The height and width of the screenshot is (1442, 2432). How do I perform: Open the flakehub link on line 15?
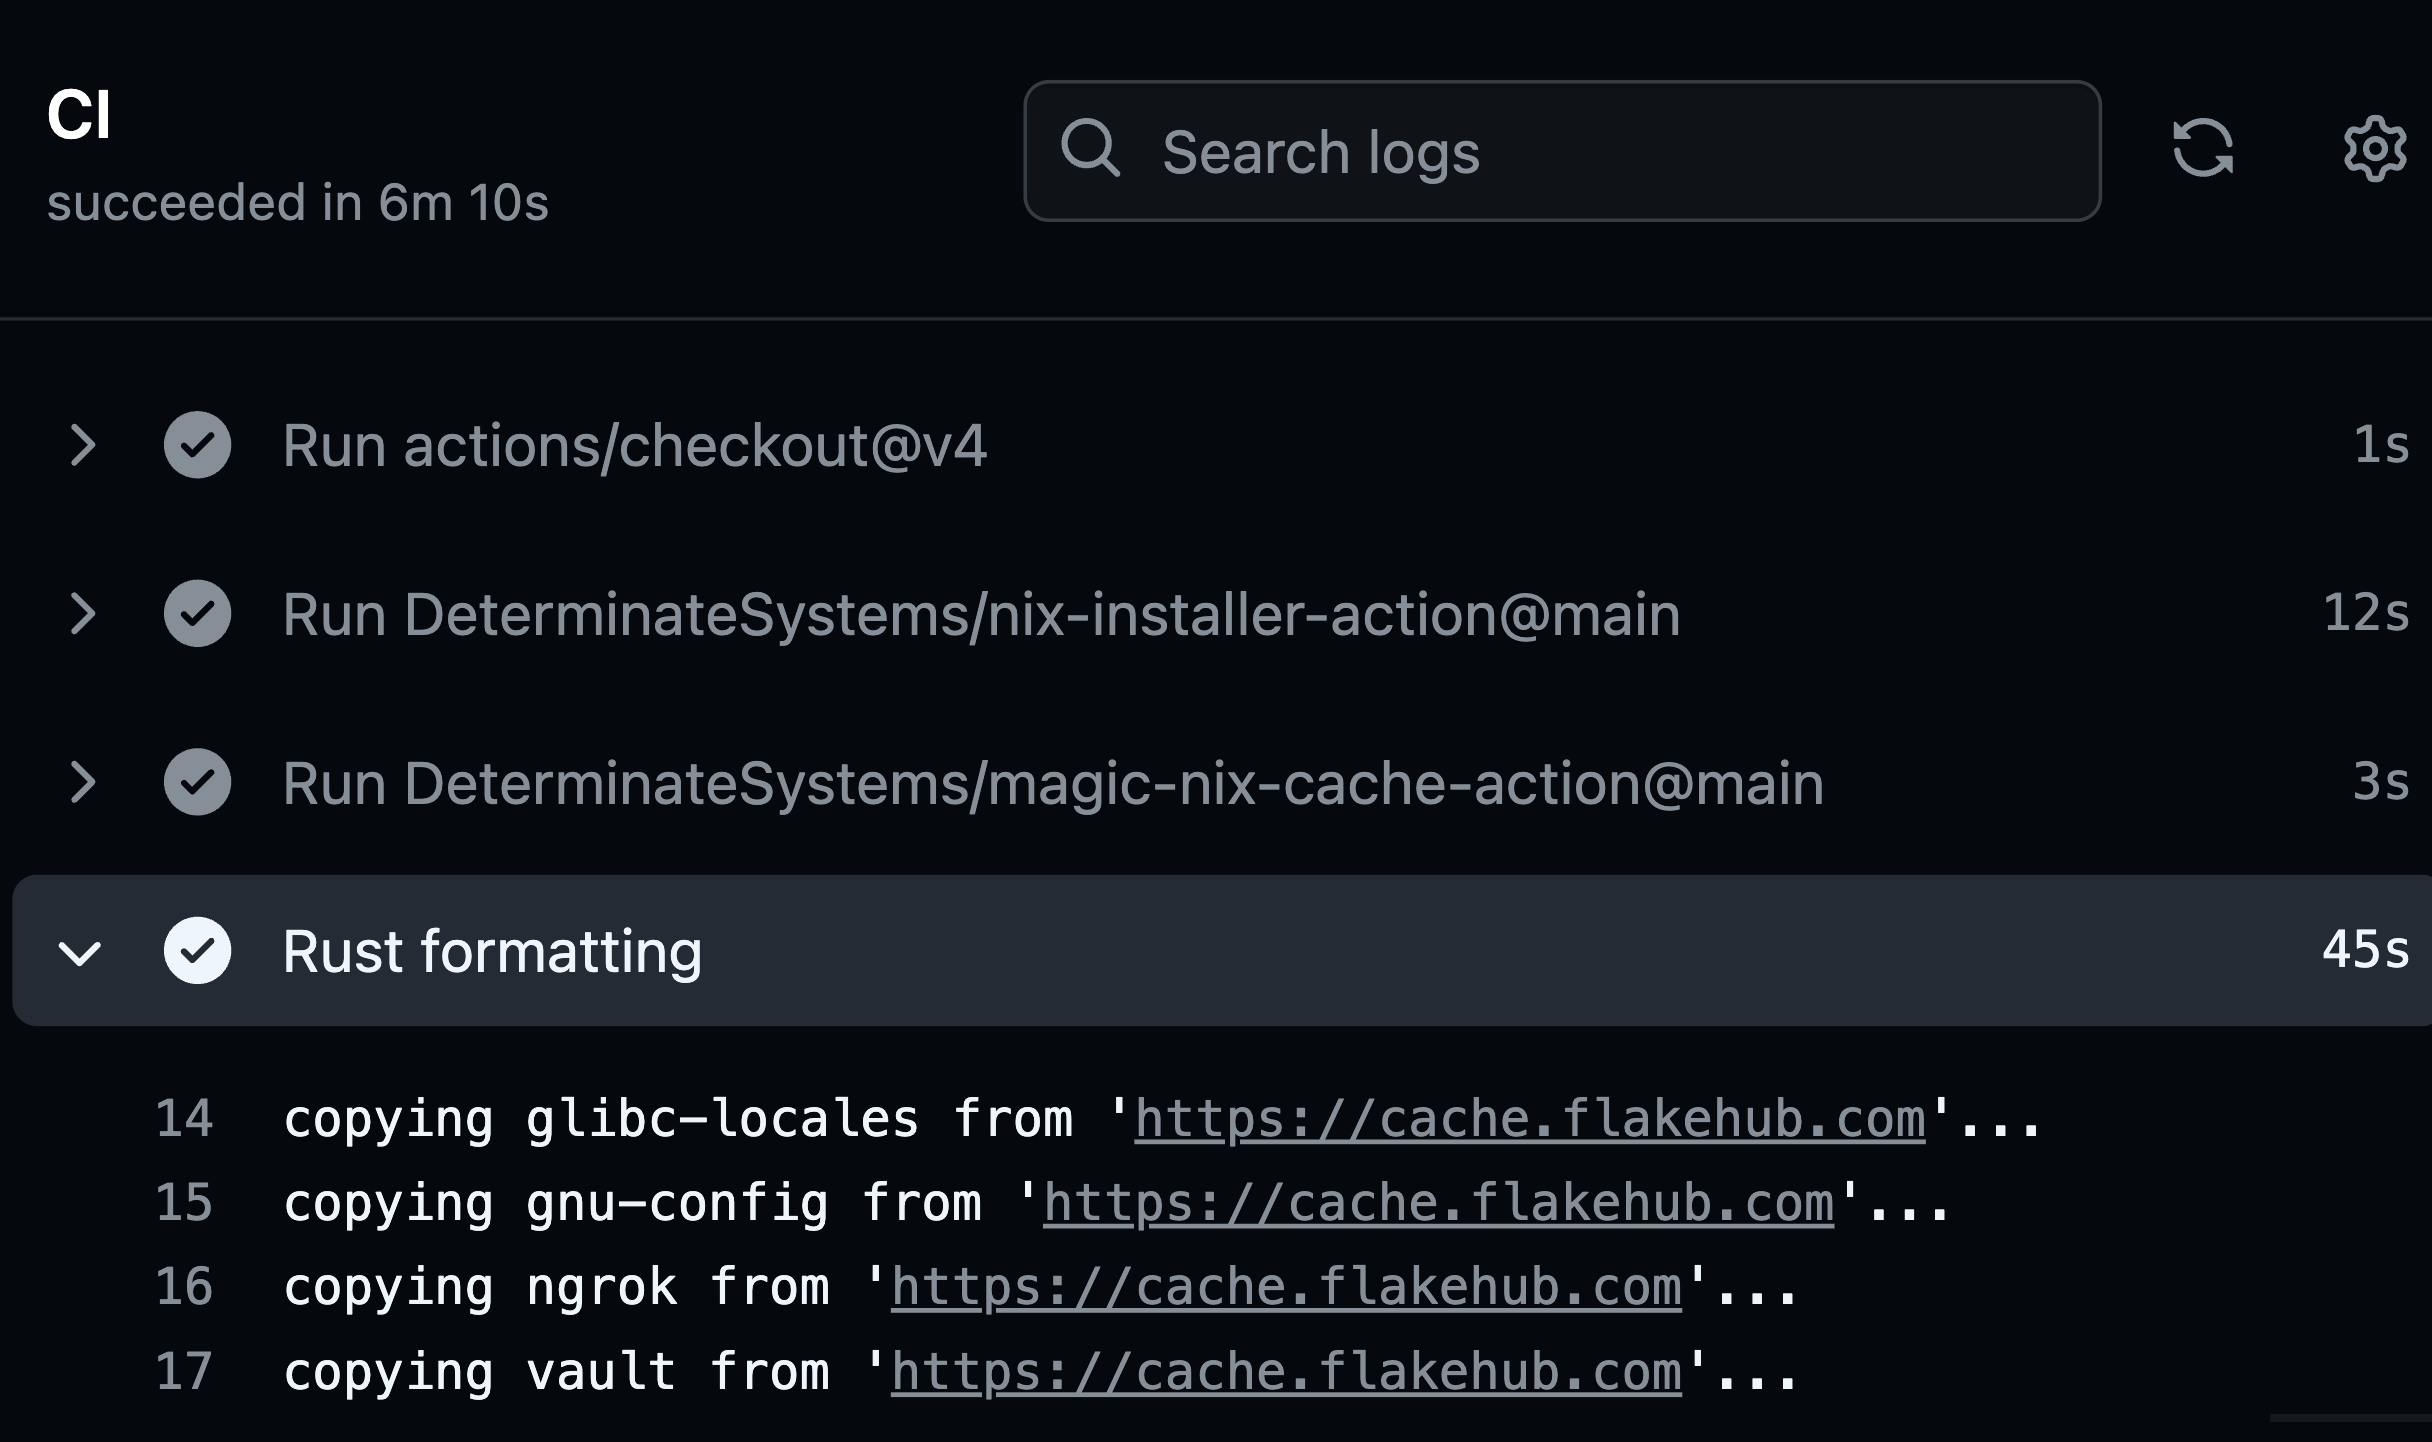click(x=1438, y=1203)
